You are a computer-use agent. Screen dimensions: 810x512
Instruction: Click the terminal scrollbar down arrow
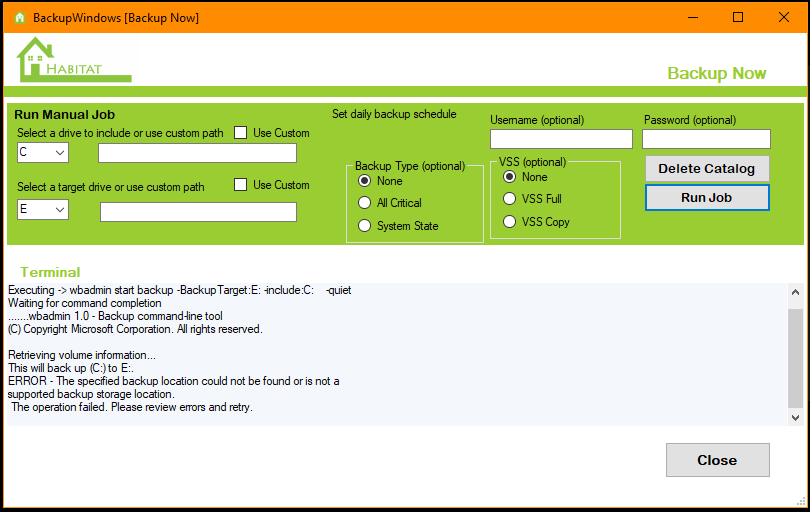796,417
